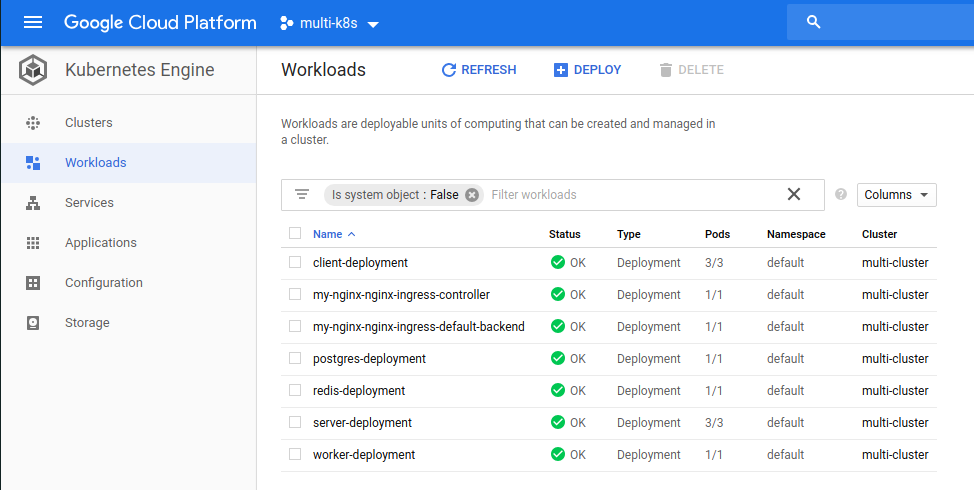Image resolution: width=974 pixels, height=490 pixels.
Task: Click the green status check for server-deployment
Action: click(x=558, y=422)
